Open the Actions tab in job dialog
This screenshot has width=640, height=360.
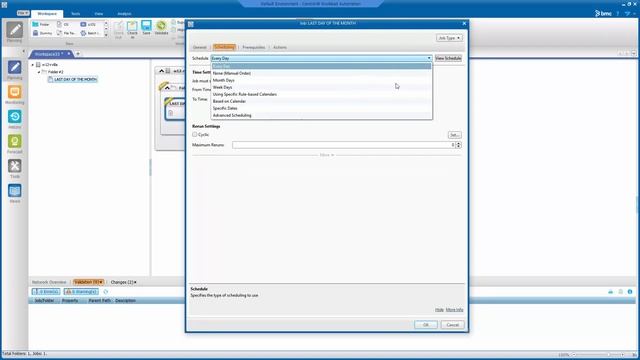click(x=280, y=47)
